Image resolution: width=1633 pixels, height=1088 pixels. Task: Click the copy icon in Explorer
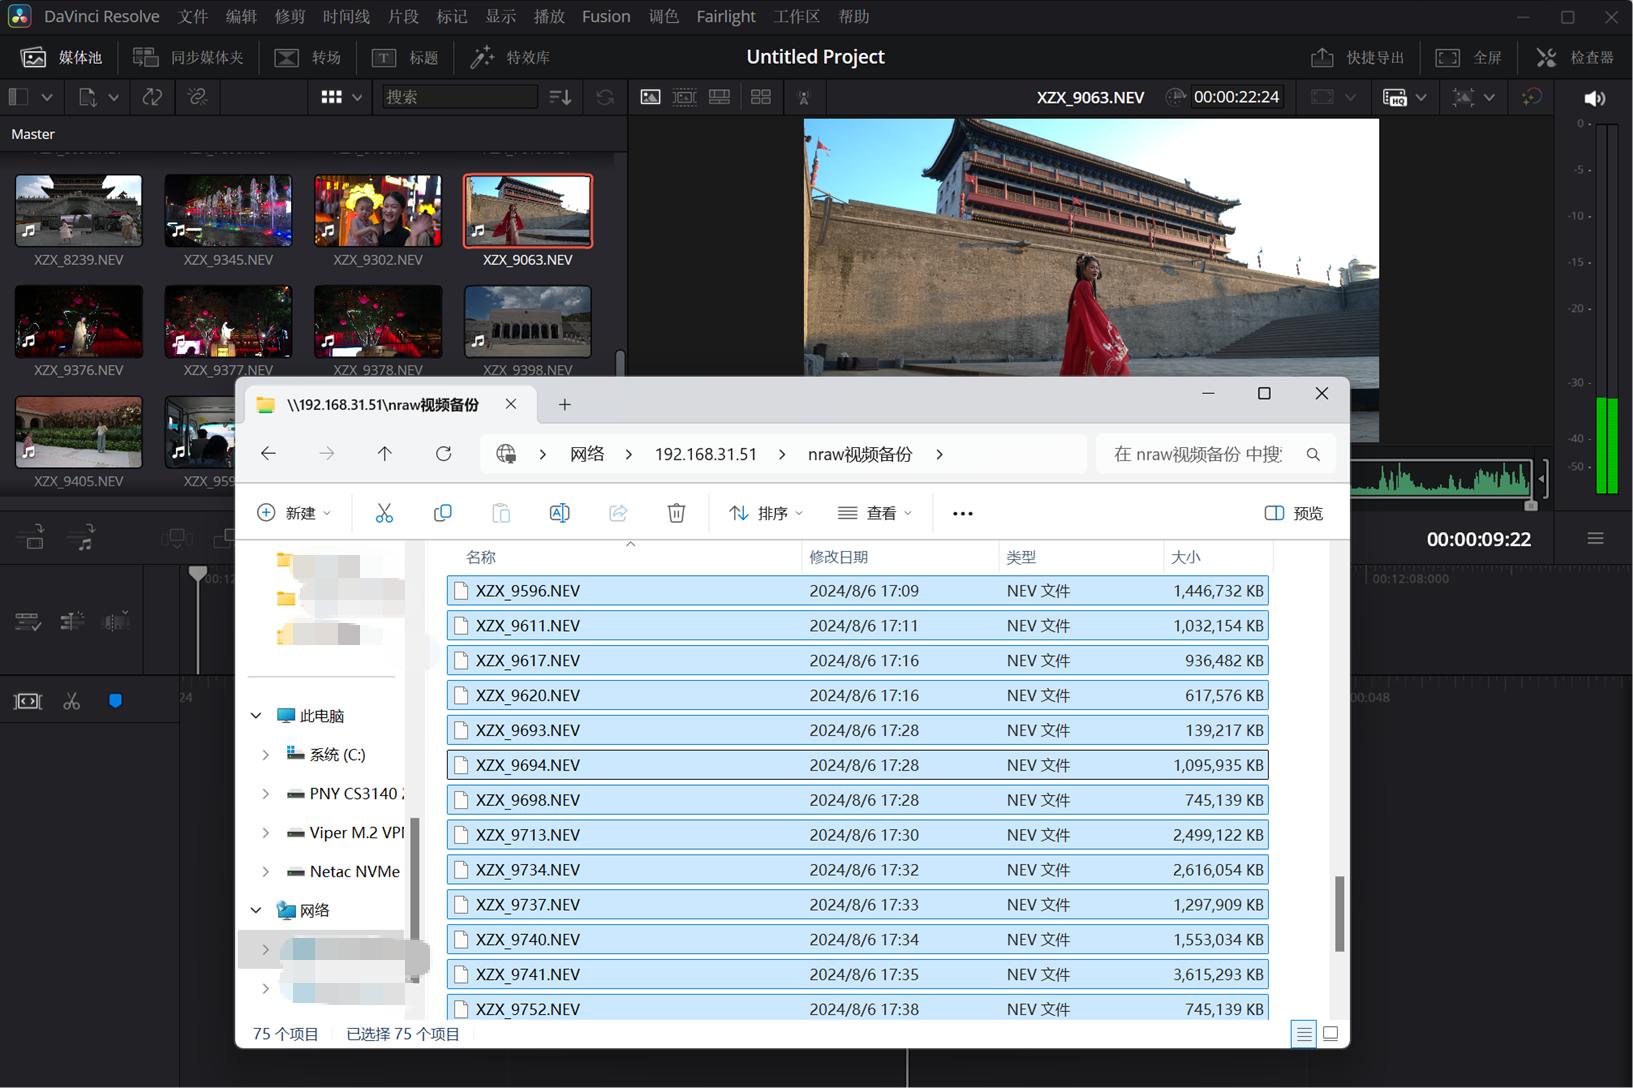[442, 513]
